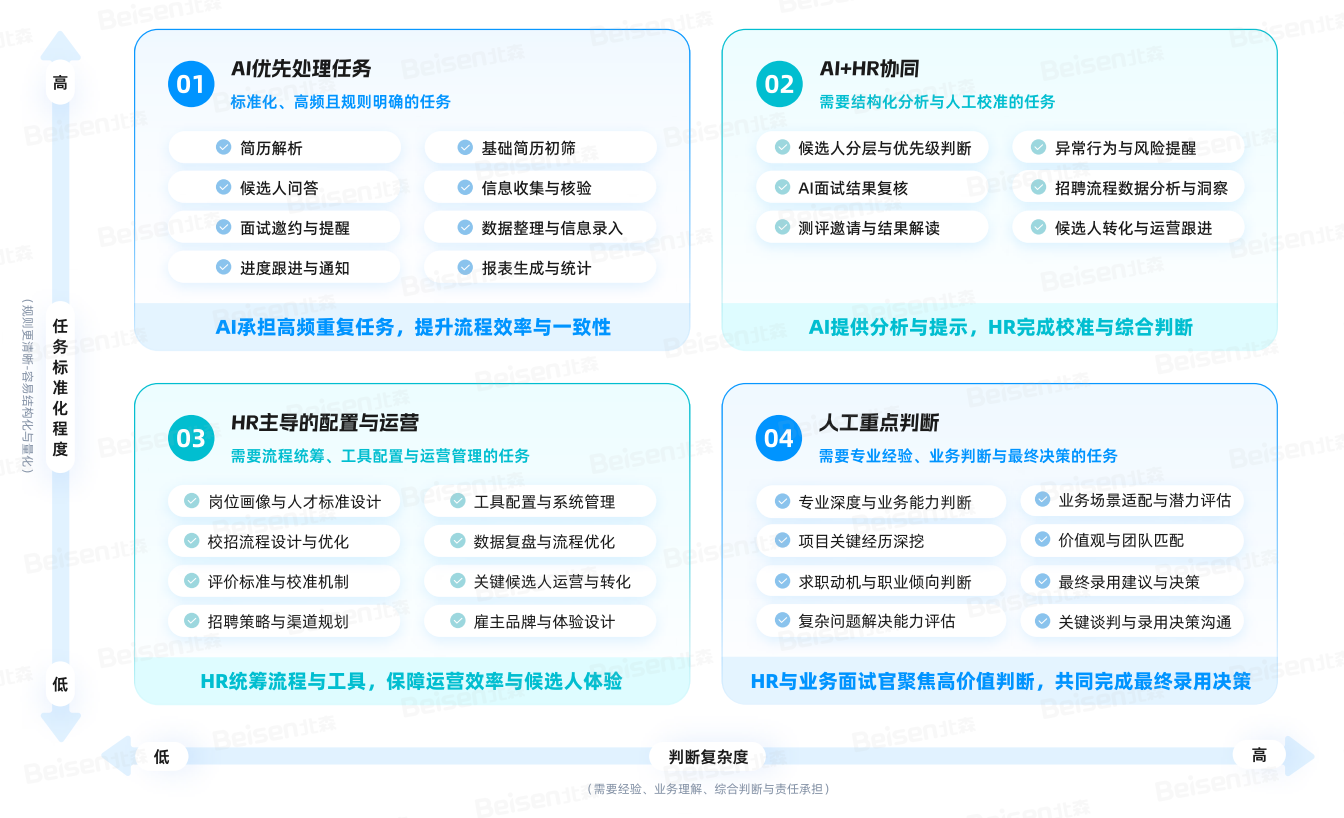Click the checkmark icon beside 异常行为与风险提醒
This screenshot has height=818, width=1344.
click(x=1038, y=147)
